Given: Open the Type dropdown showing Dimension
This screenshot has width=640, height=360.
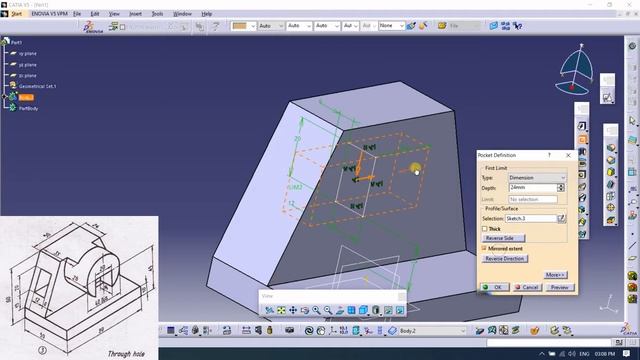Looking at the screenshot, I should pos(537,178).
